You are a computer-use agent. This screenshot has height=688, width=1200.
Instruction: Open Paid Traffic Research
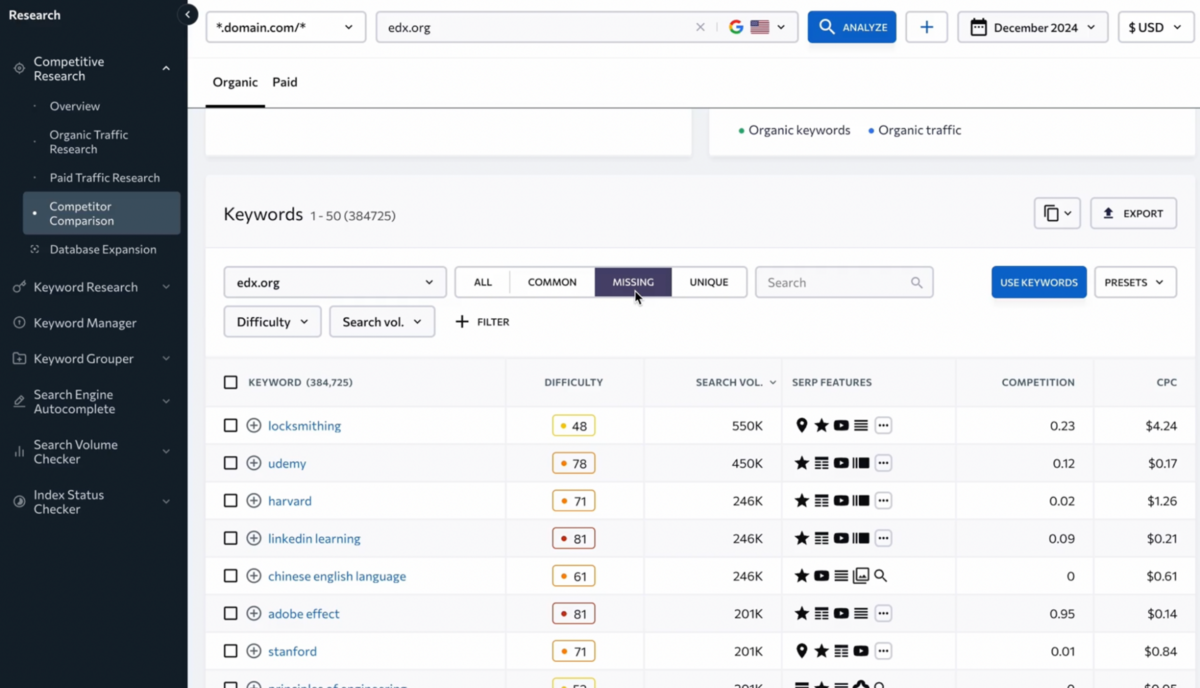[105, 178]
